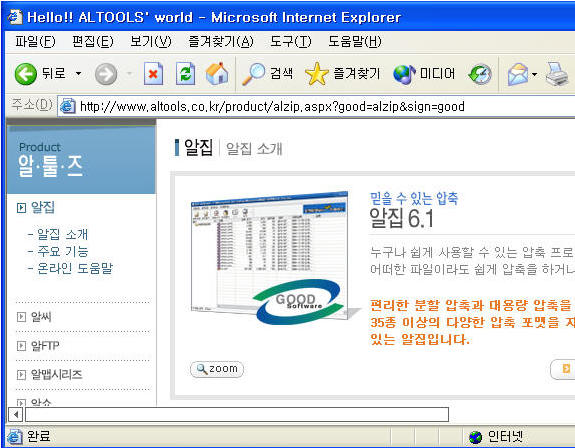Viewport: 575px width, 448px height.
Task: Click the IE logo in the title bar
Action: (x=15, y=17)
